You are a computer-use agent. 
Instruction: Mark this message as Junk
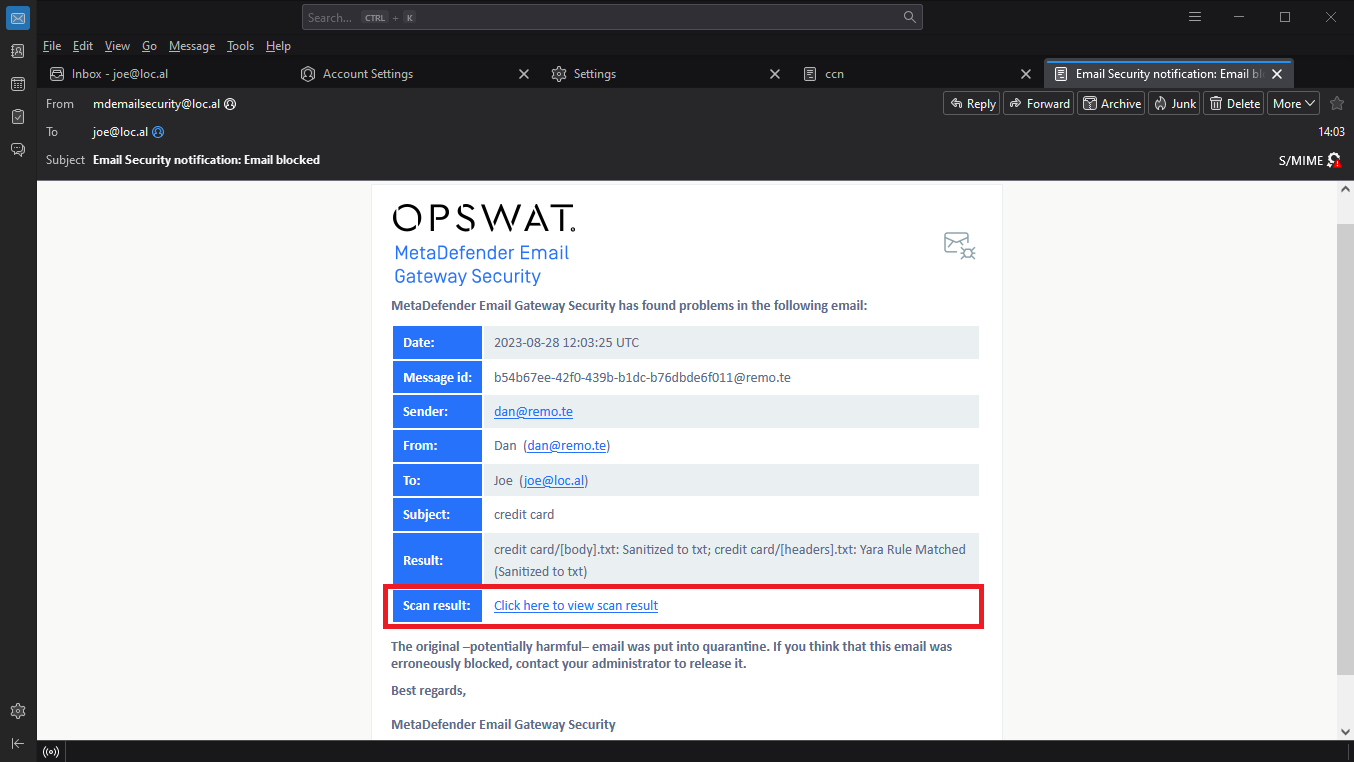tap(1174, 103)
